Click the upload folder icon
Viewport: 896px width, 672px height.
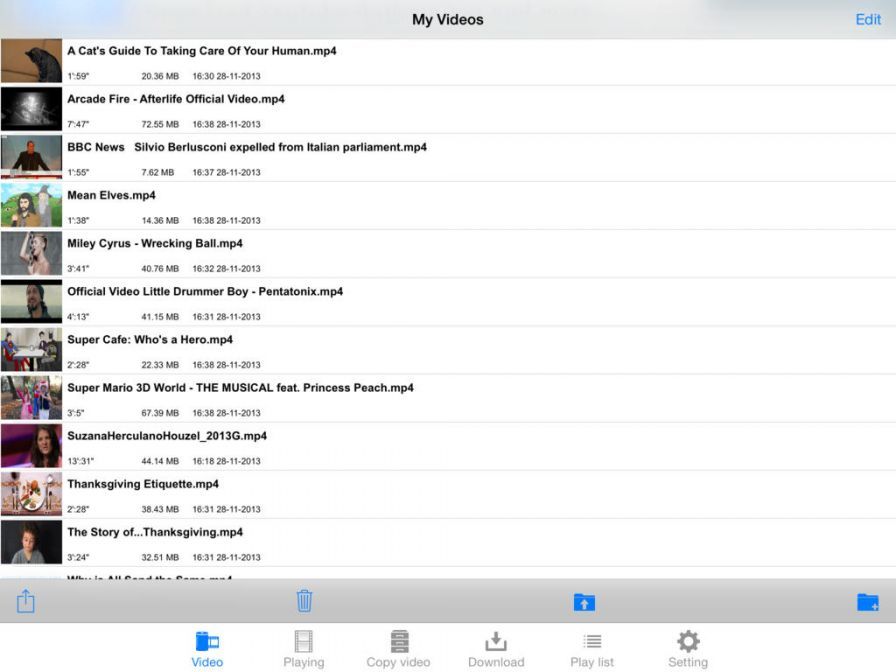click(584, 601)
